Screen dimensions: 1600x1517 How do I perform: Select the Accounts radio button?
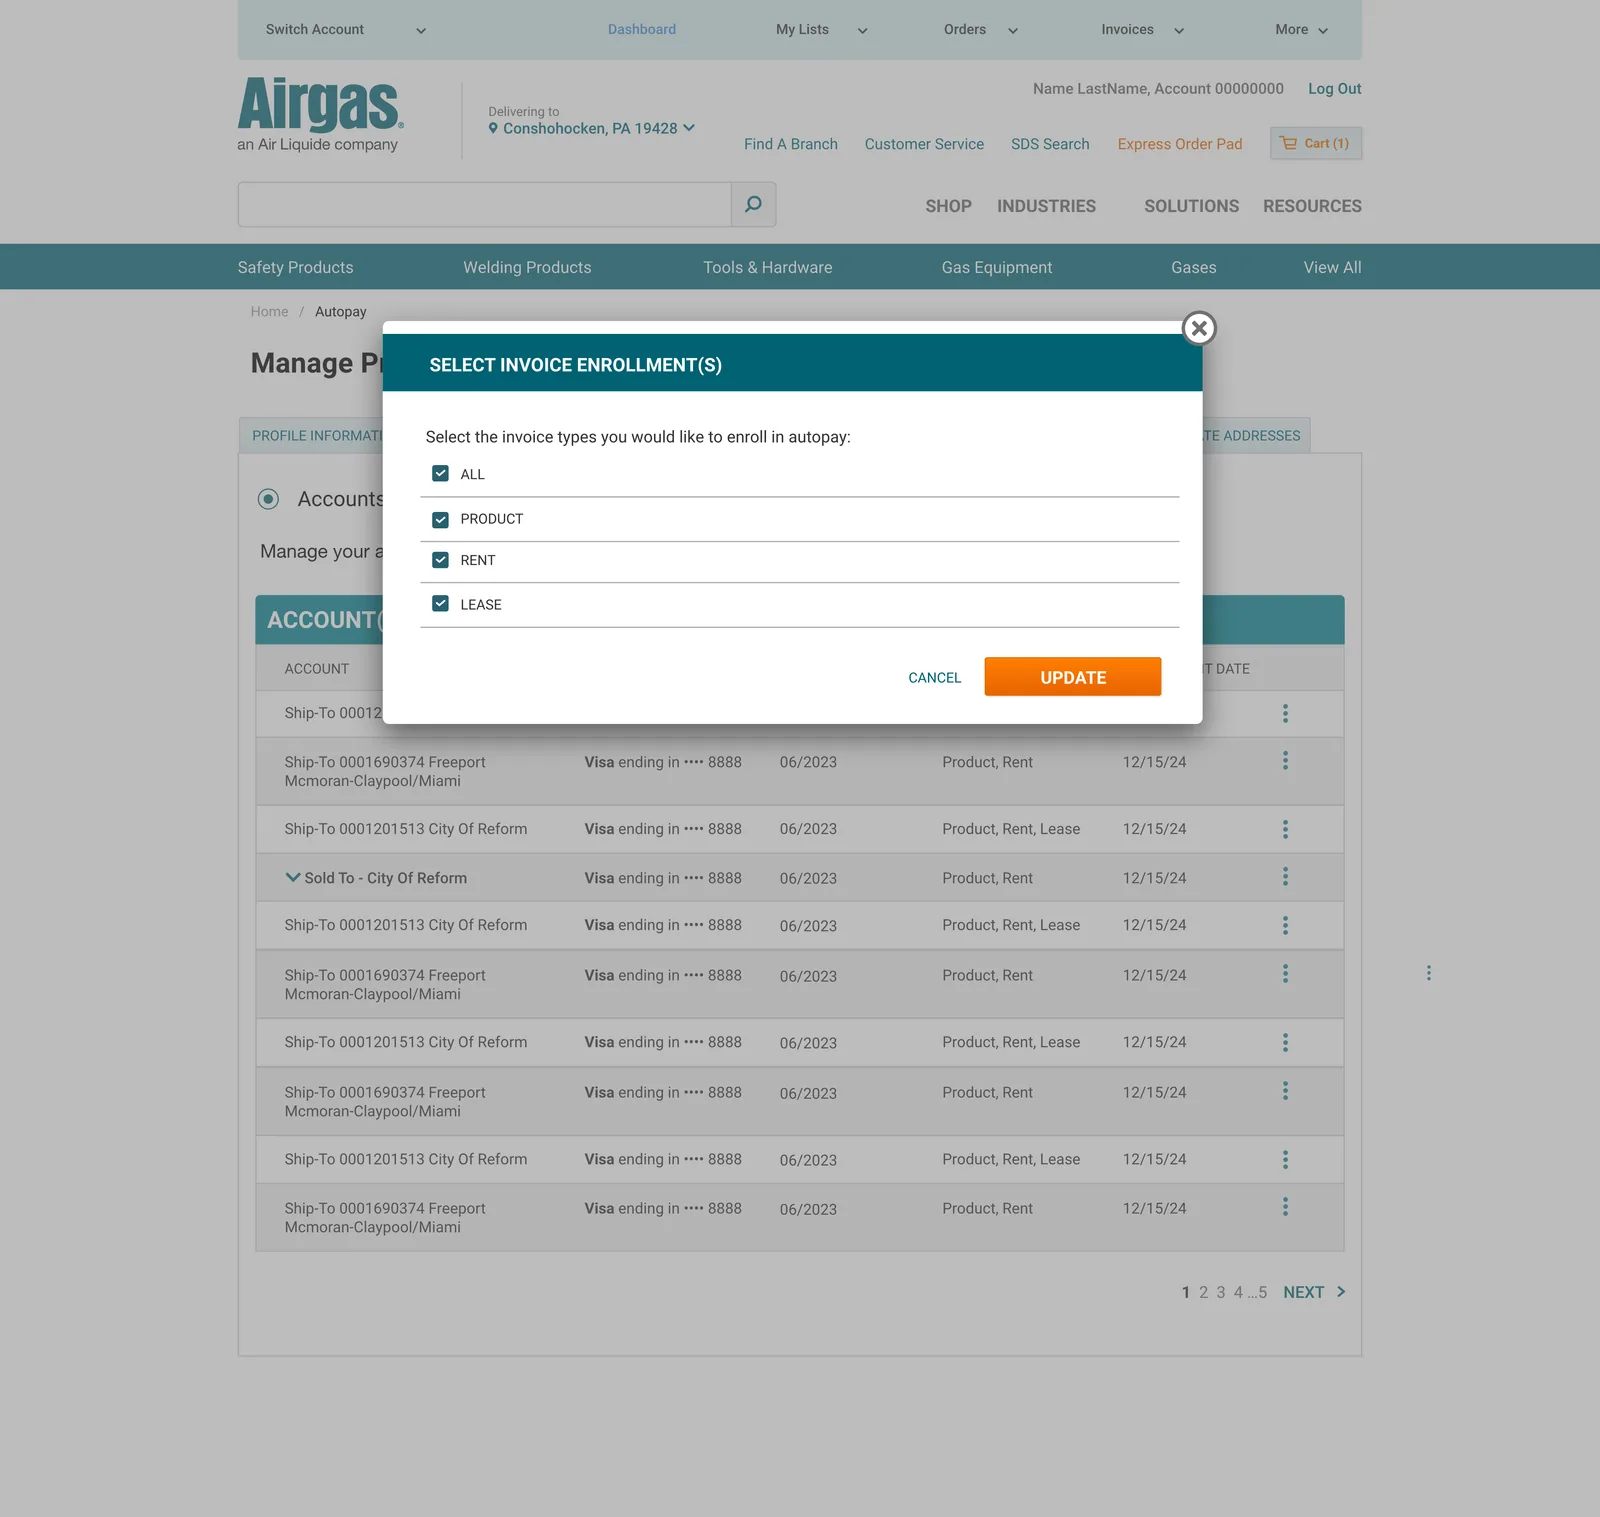point(268,499)
